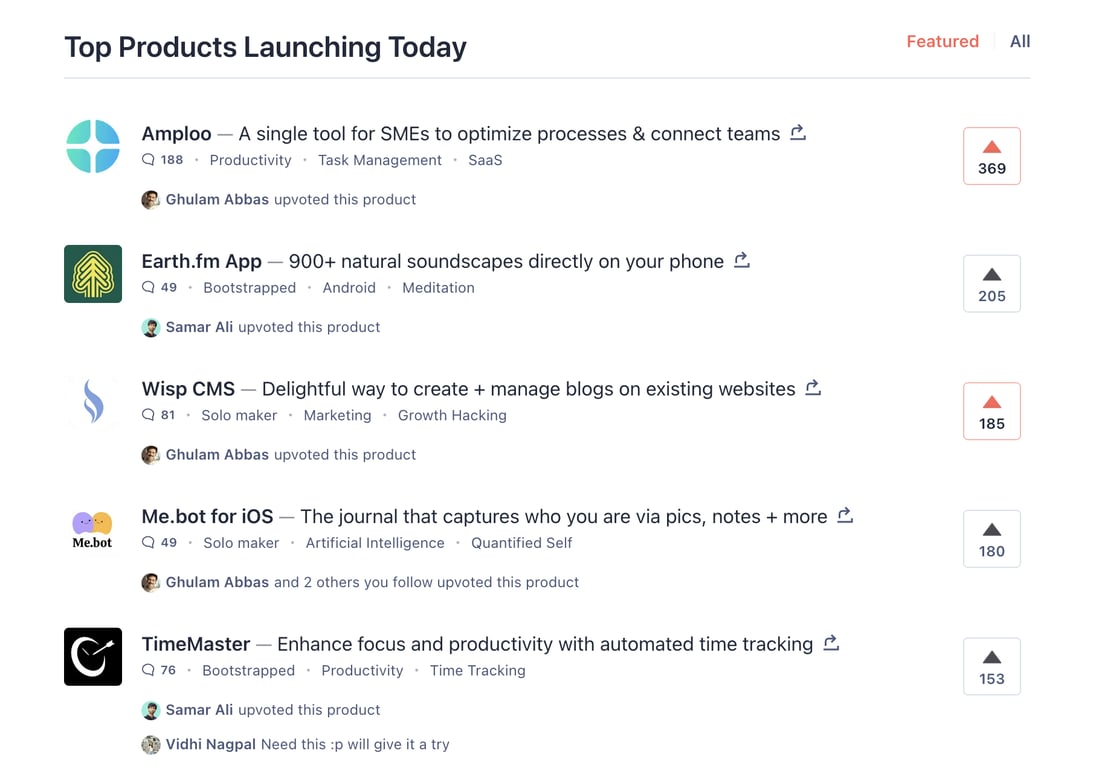Open Amploo in new tab via share icon

click(x=798, y=132)
